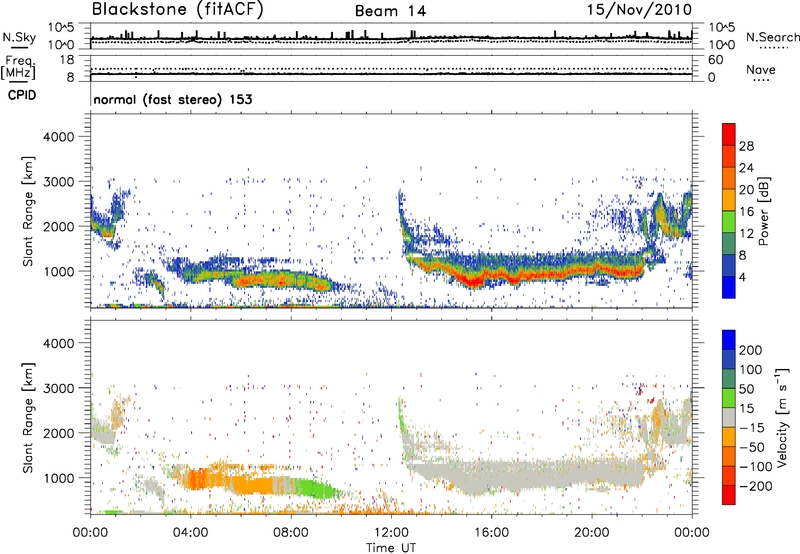800x554 pixels.
Task: Click the date '15/Nov/2010'
Action: pyautogui.click(x=639, y=10)
